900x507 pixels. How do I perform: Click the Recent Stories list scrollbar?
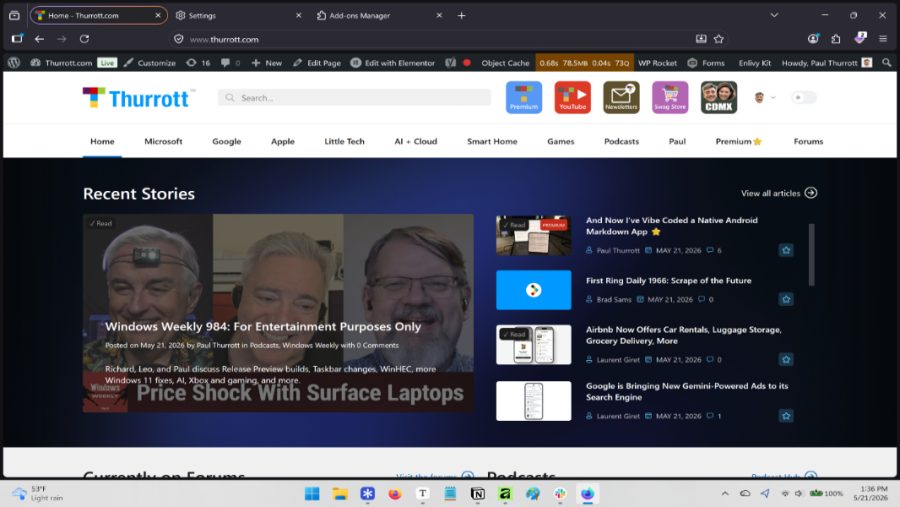[x=811, y=255]
